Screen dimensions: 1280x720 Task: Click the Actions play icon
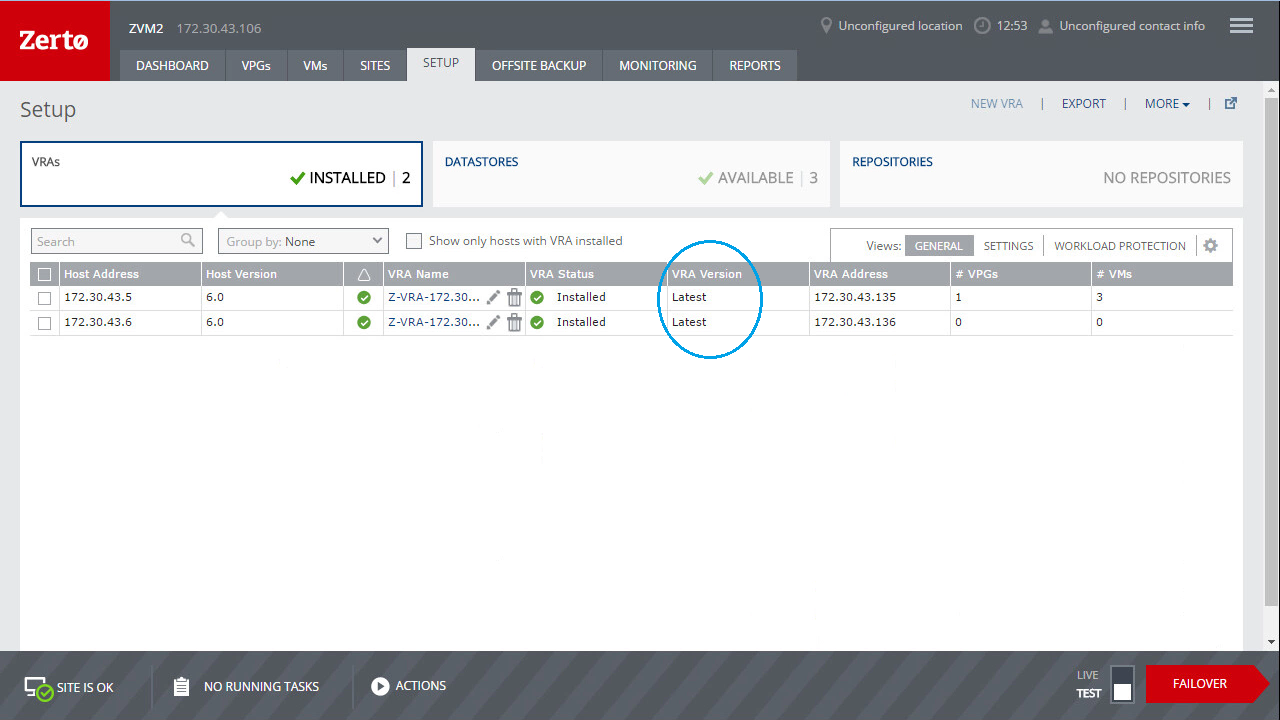(380, 686)
